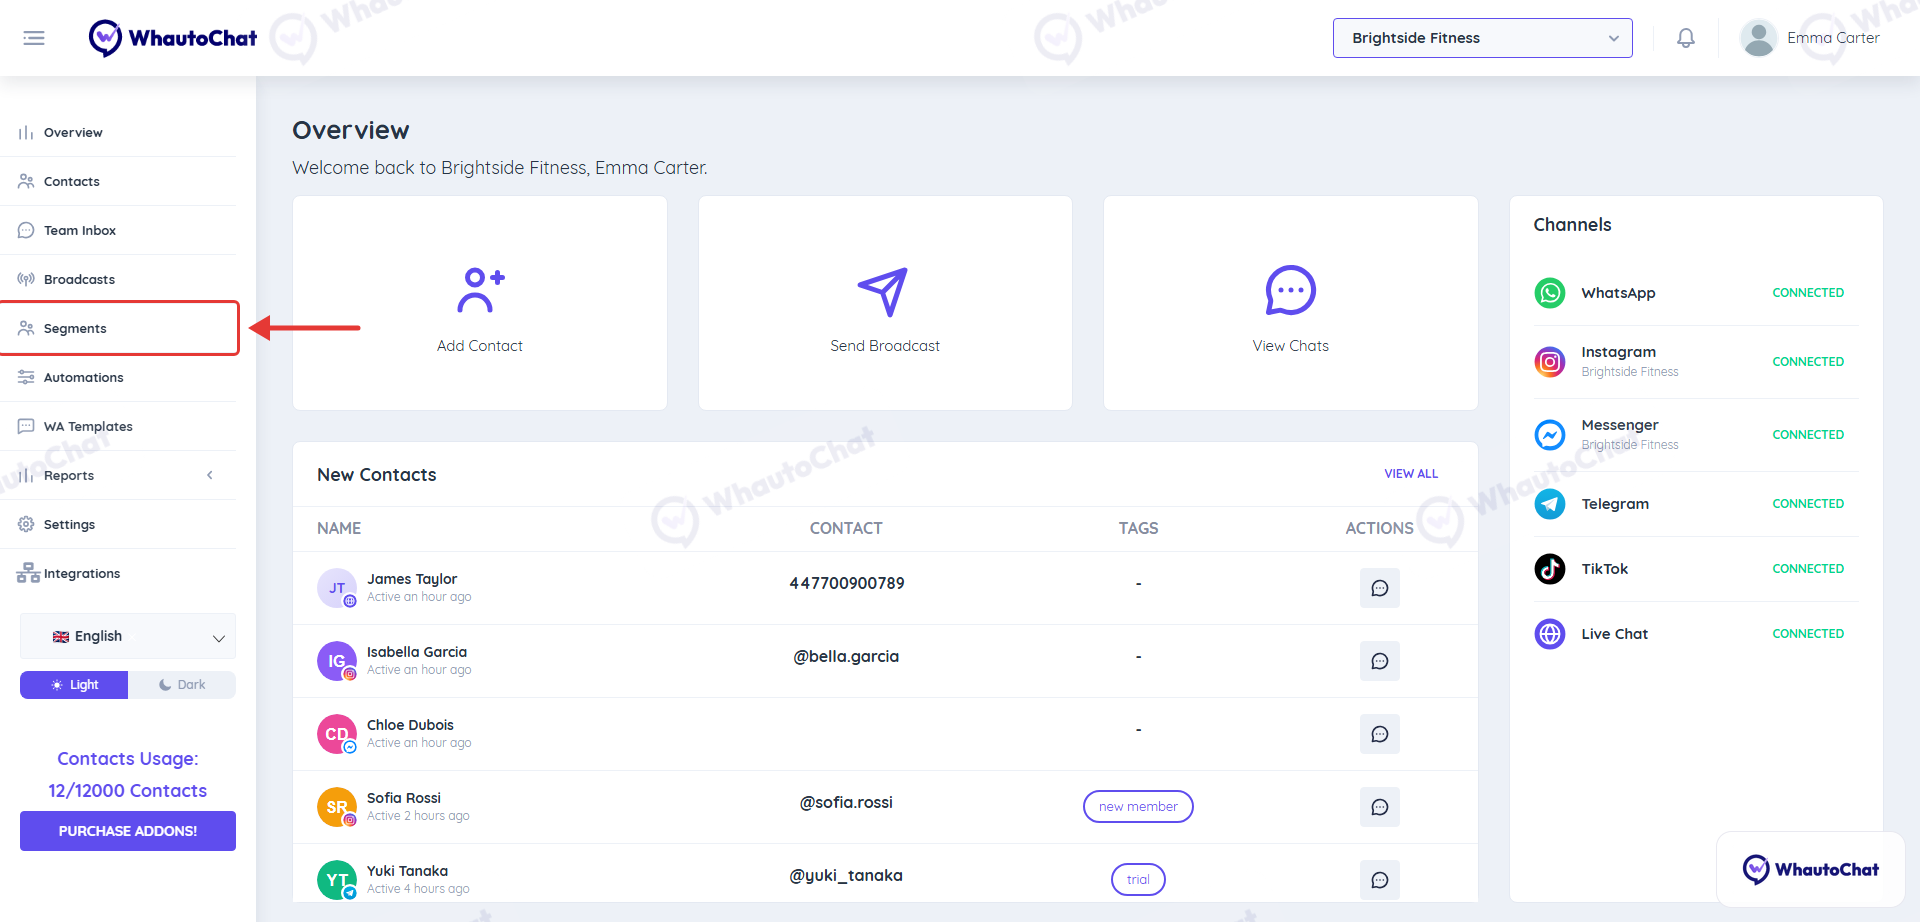The width and height of the screenshot is (1920, 922).
Task: Click phone number 447700900789
Action: [x=846, y=583]
